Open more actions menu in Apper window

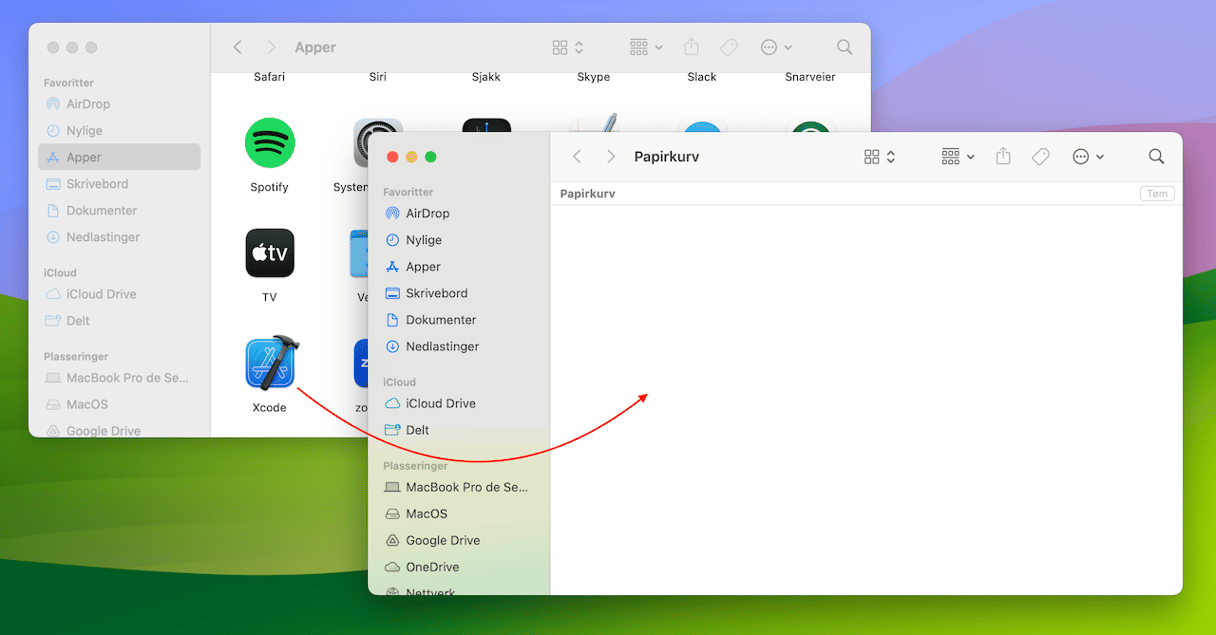coord(776,47)
